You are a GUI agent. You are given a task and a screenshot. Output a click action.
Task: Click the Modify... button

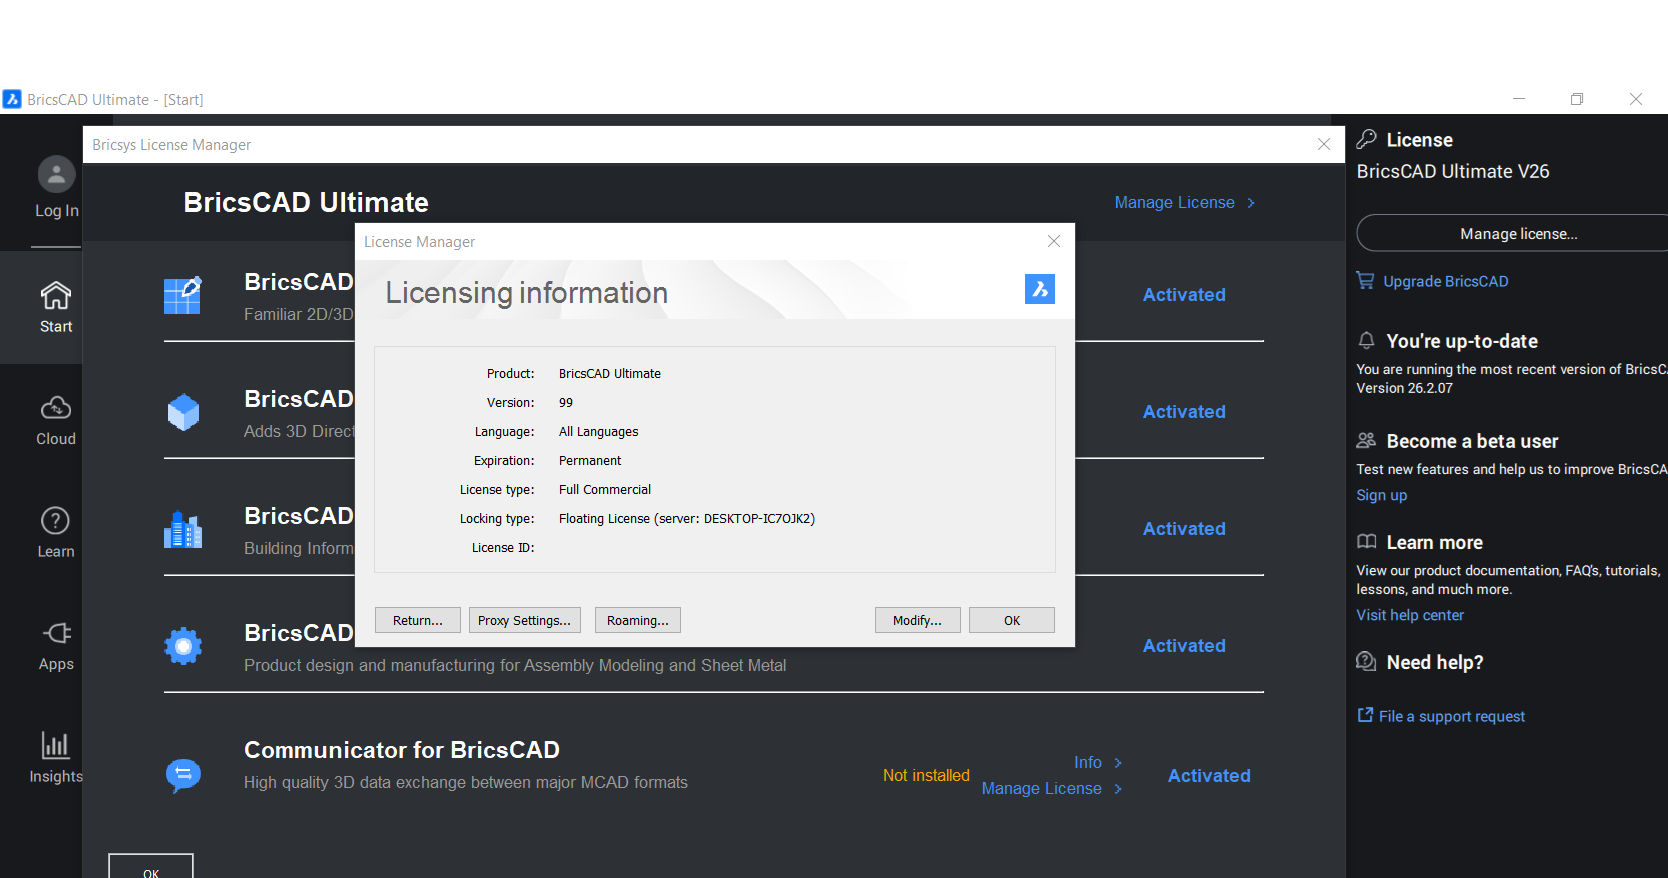tap(917, 620)
